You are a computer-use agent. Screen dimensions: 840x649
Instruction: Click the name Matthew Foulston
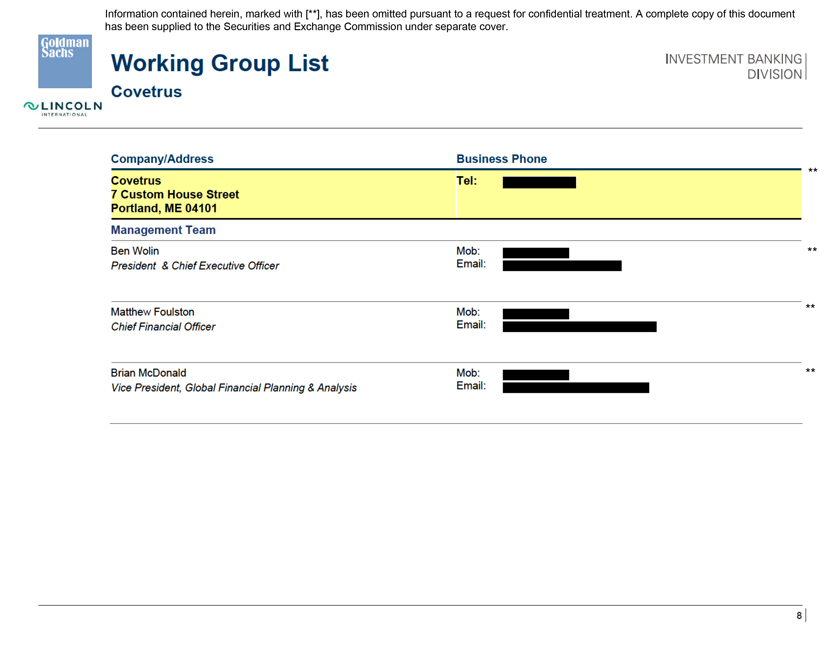(152, 311)
